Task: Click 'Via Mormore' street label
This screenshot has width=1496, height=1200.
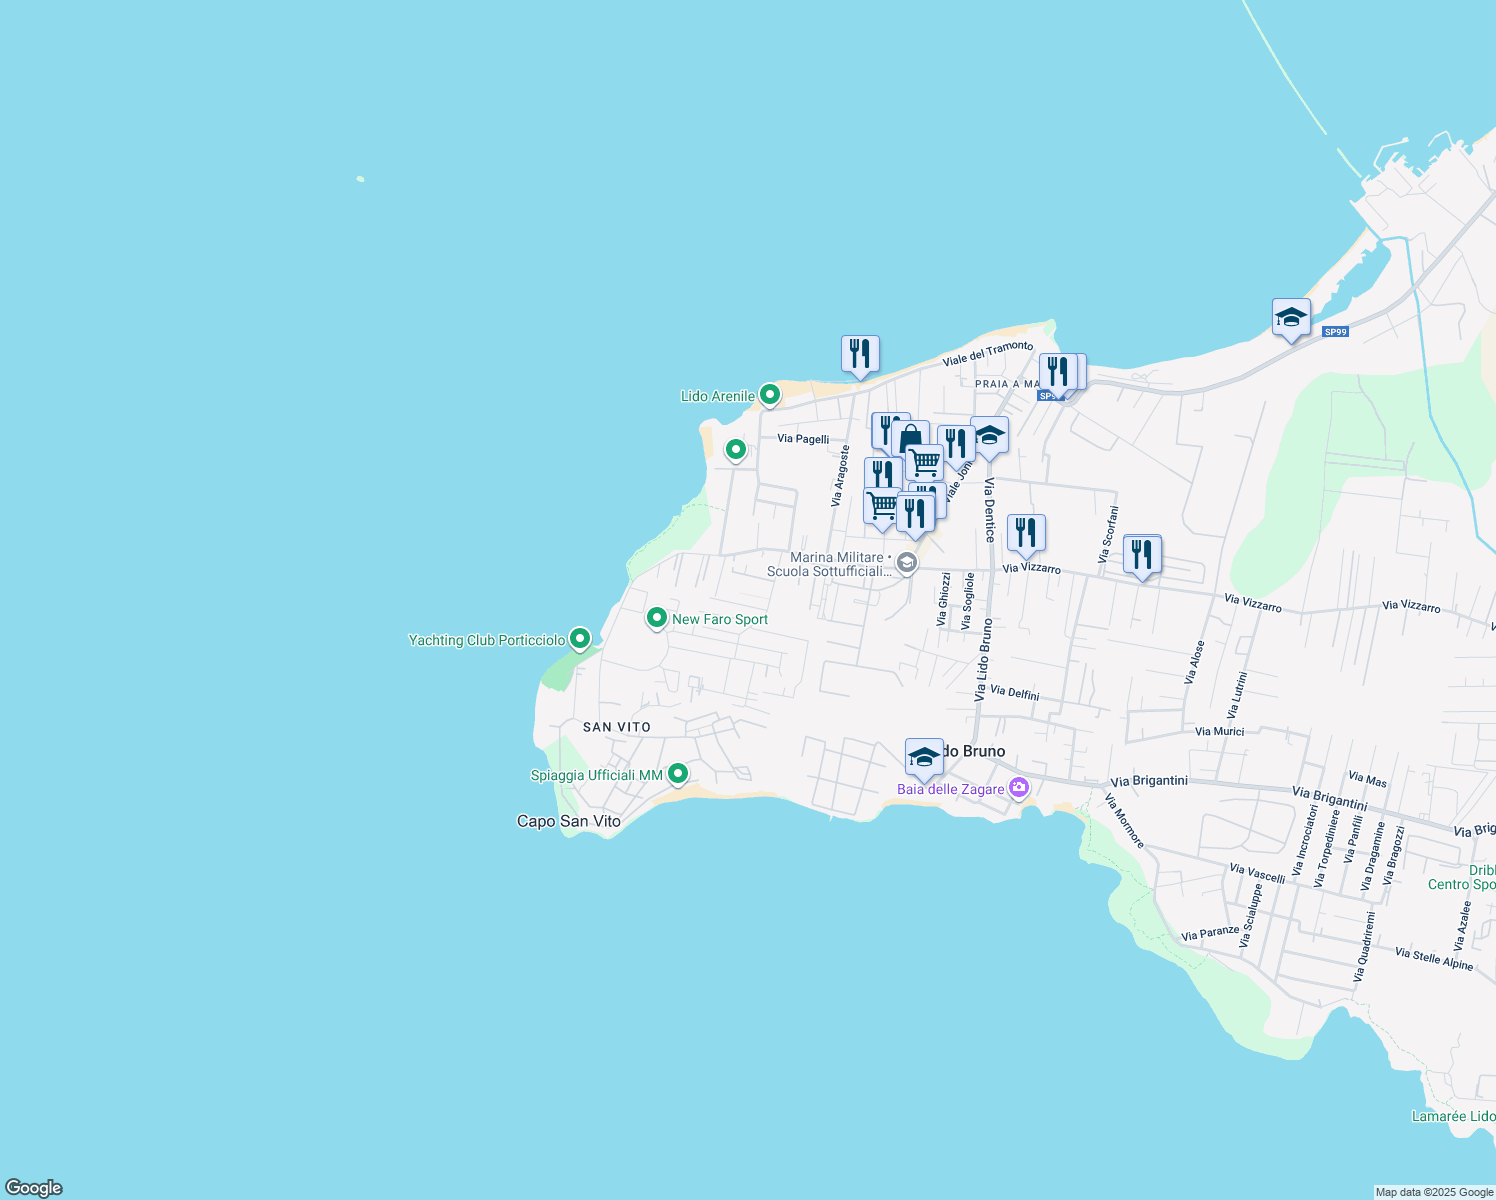Action: 1125,821
